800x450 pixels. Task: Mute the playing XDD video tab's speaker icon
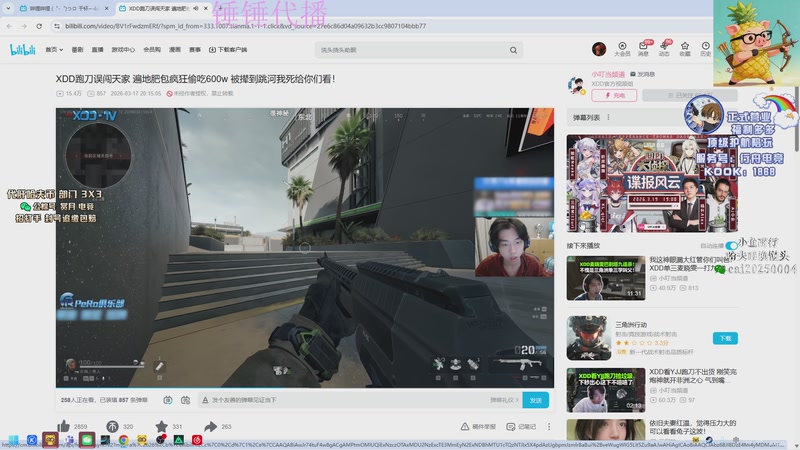[x=196, y=8]
